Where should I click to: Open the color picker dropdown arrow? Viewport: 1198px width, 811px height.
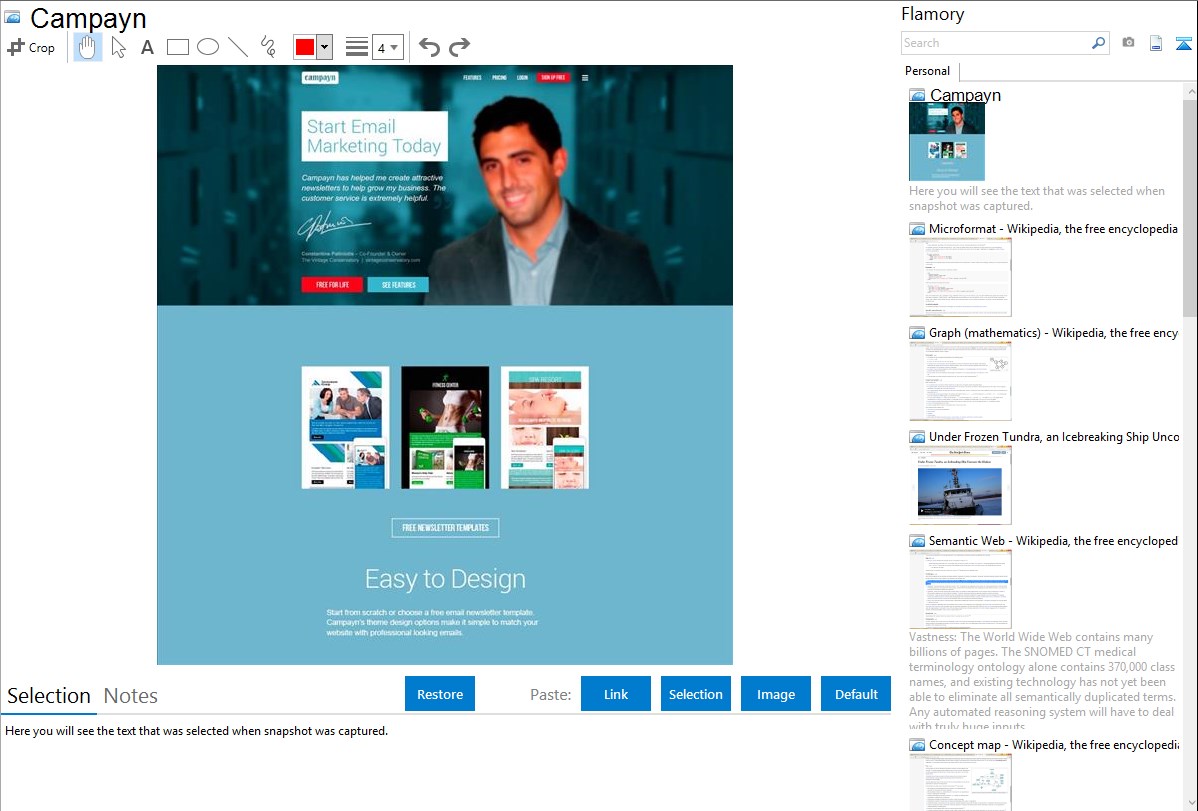(x=325, y=47)
